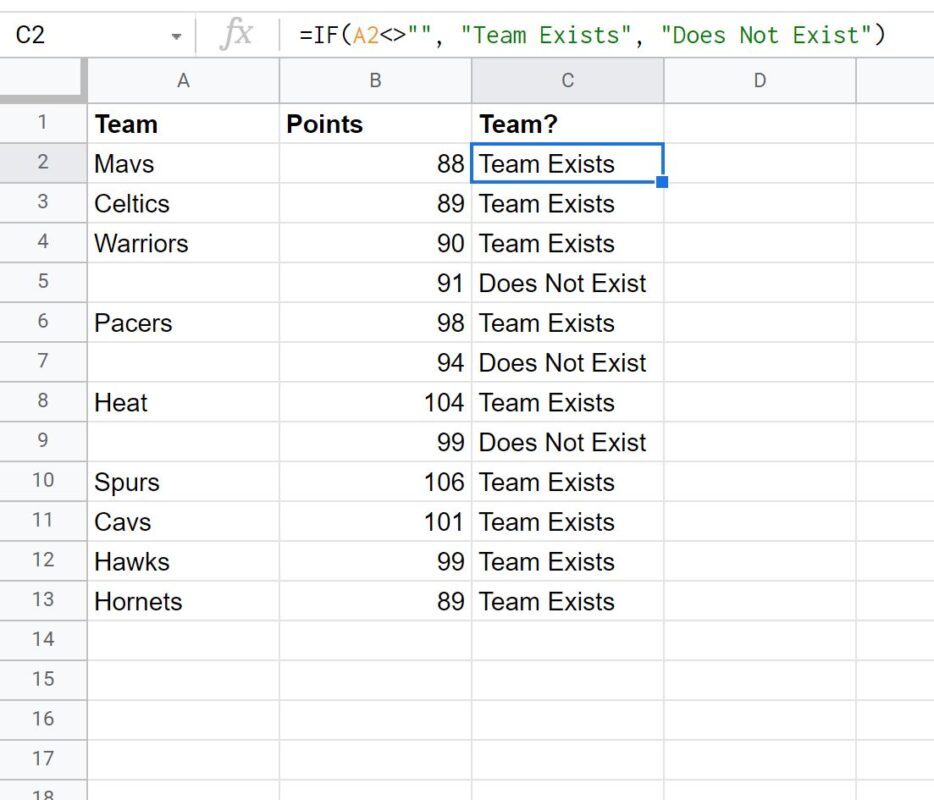The image size is (934, 800).
Task: Select the points cell with 101
Action: (375, 521)
